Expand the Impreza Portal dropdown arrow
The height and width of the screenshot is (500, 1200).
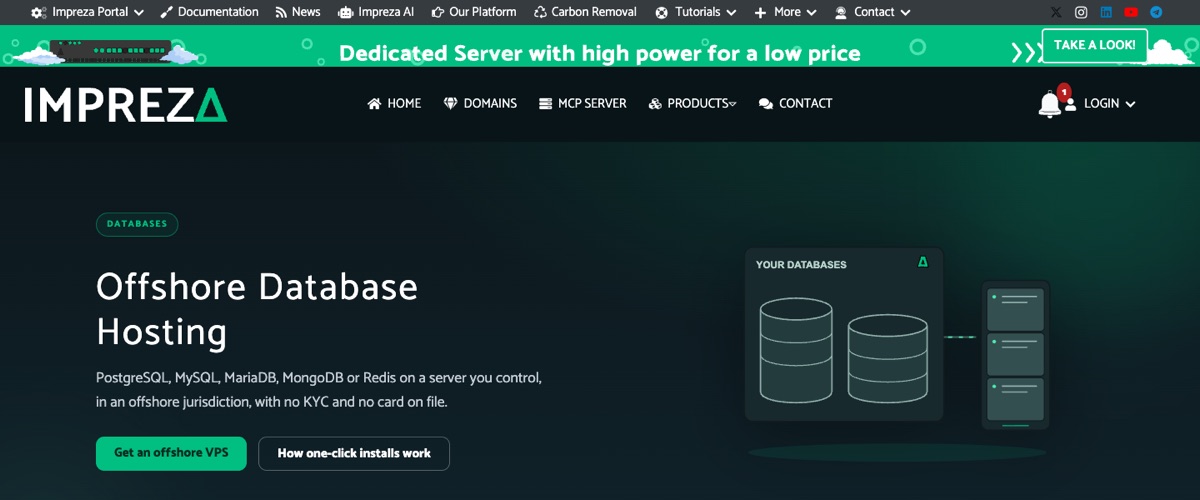click(138, 13)
